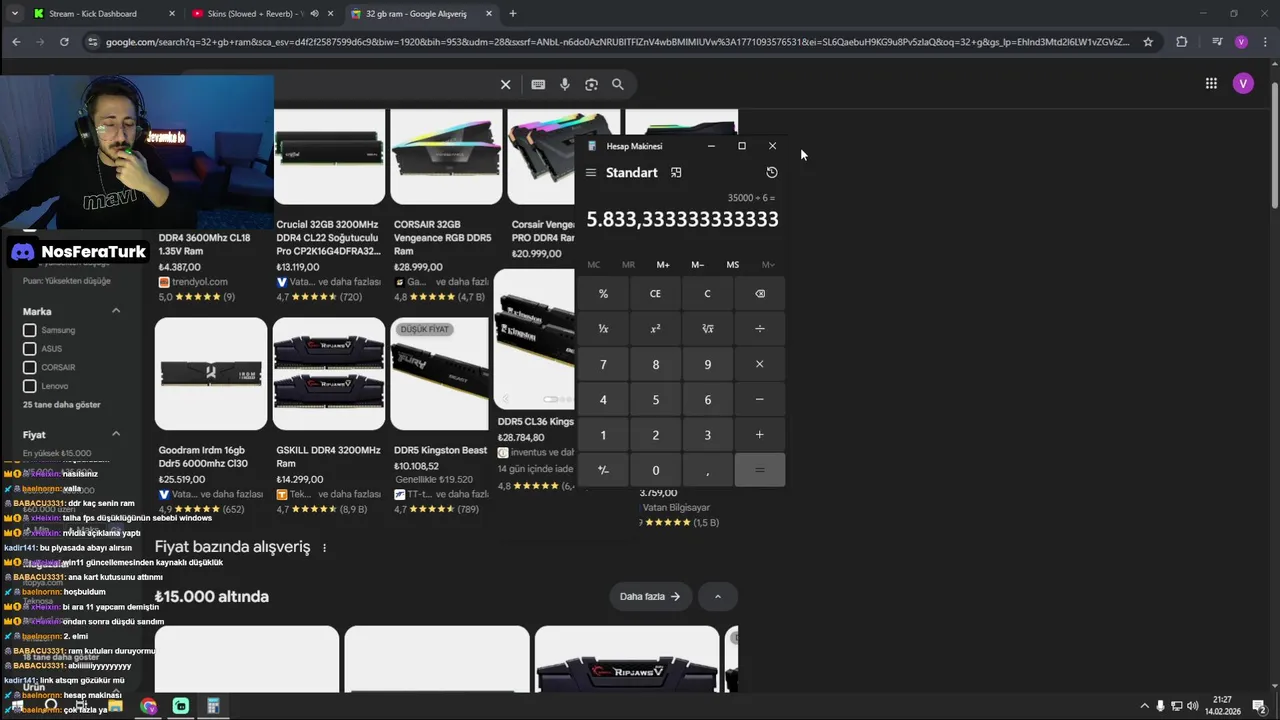Click the Google search magnifier icon
The image size is (1280, 720).
618,85
